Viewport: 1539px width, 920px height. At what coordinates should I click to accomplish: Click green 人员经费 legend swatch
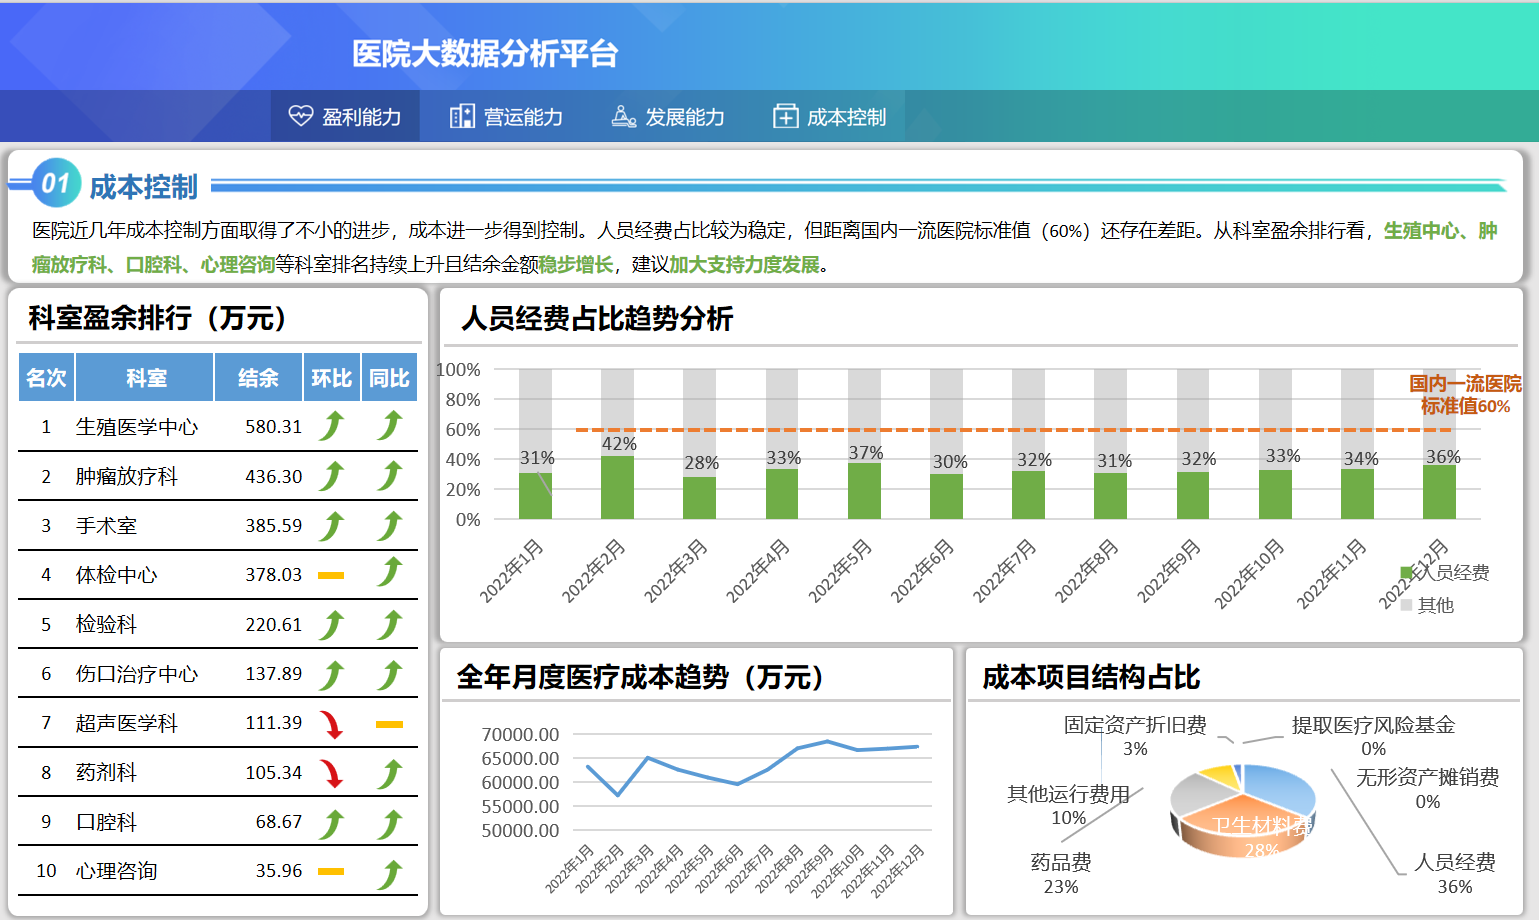point(1407,573)
